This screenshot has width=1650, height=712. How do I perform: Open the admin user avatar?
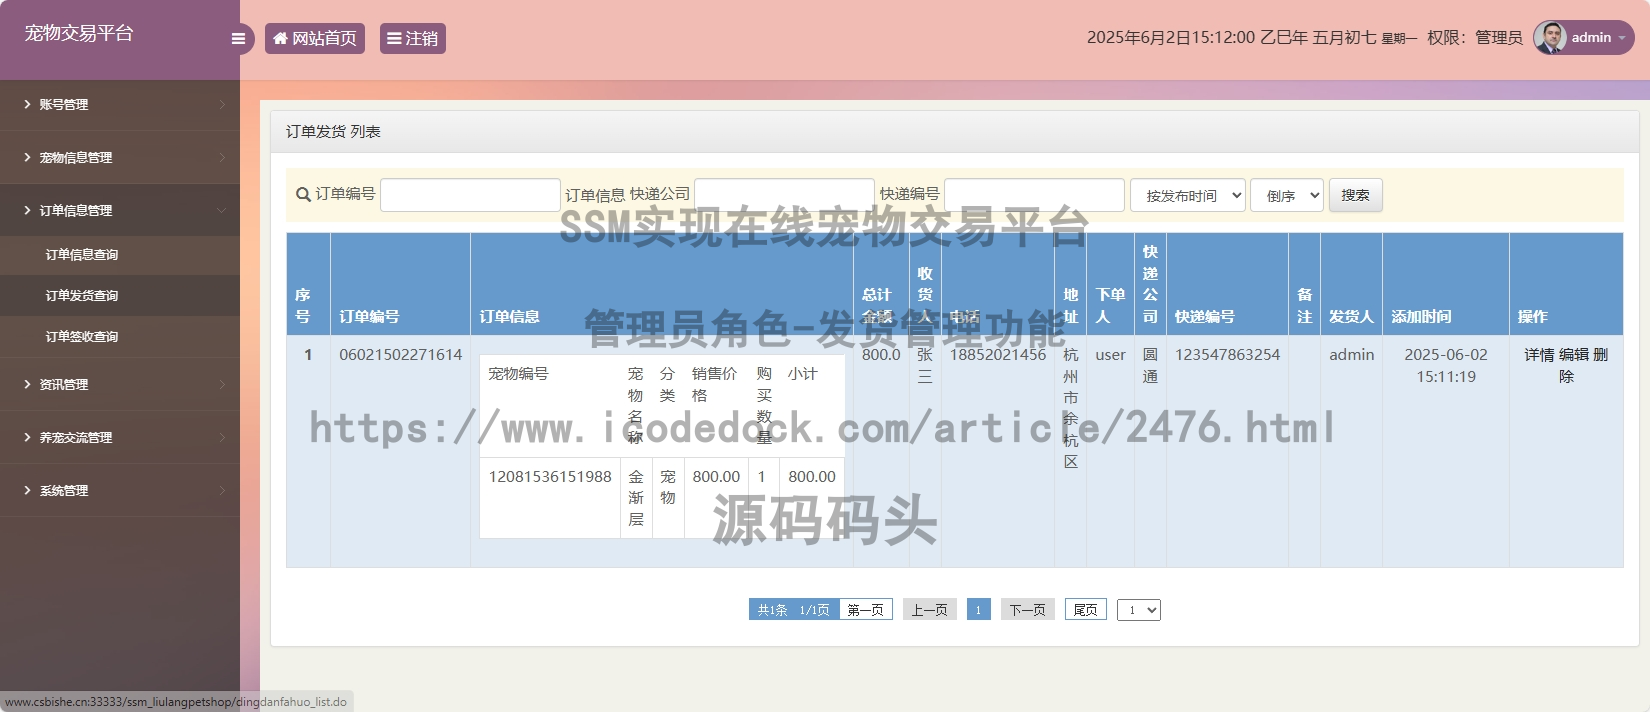[x=1550, y=37]
